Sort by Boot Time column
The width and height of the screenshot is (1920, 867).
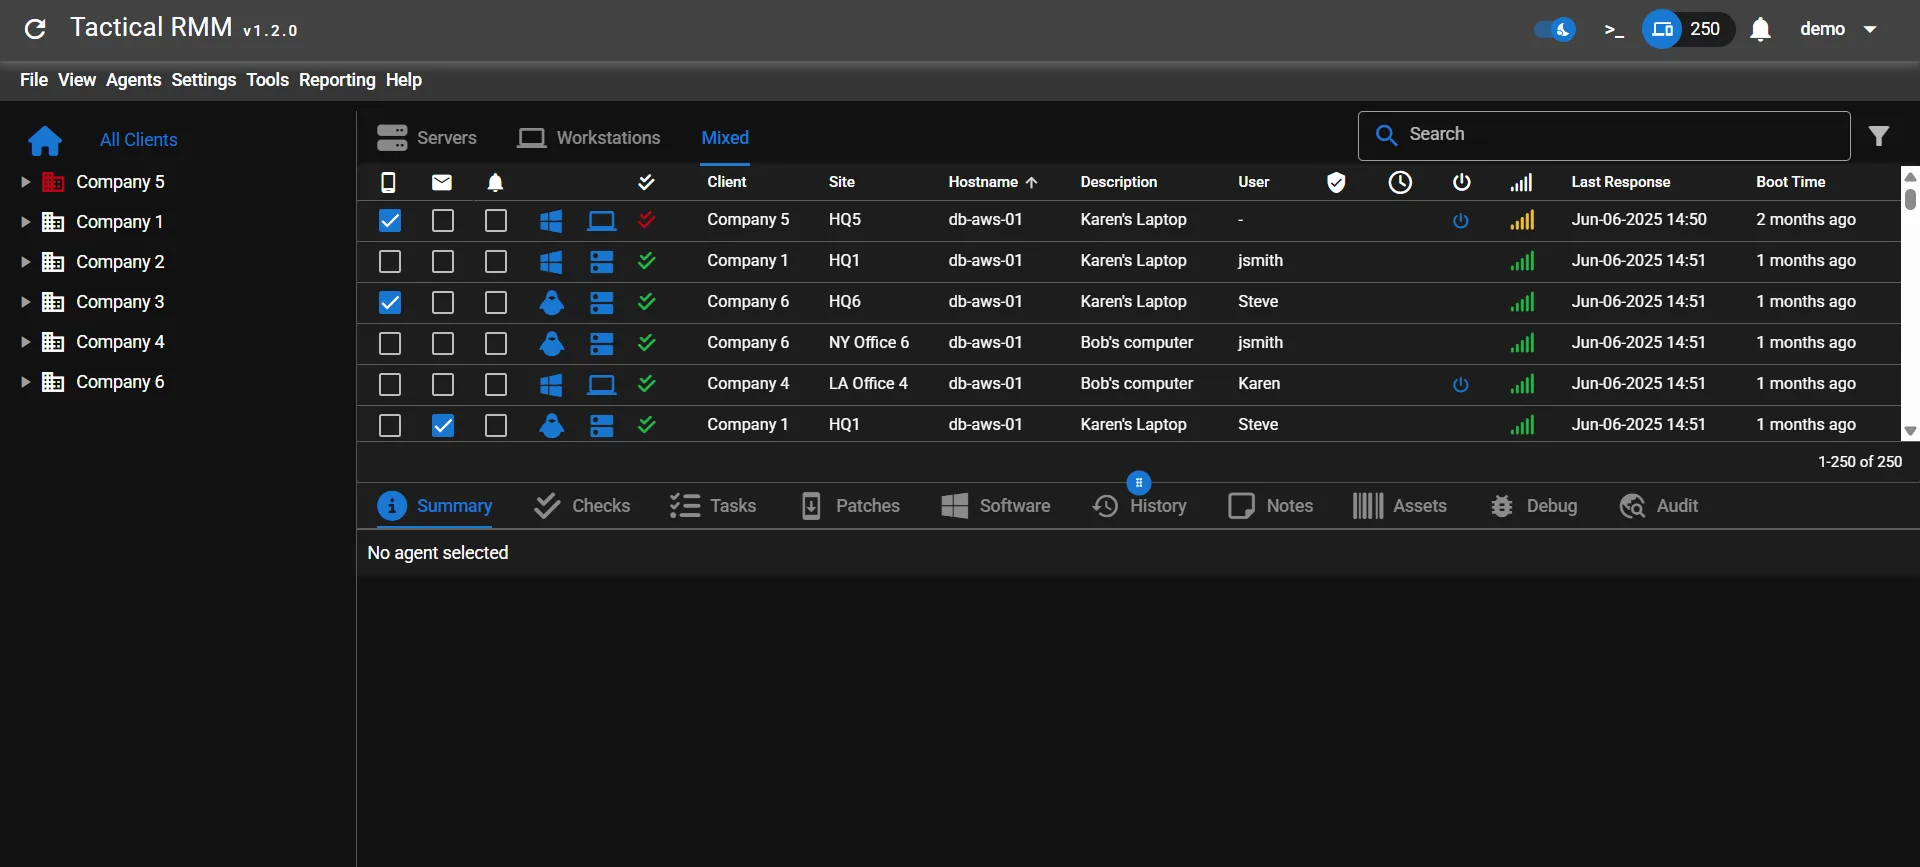click(1790, 182)
